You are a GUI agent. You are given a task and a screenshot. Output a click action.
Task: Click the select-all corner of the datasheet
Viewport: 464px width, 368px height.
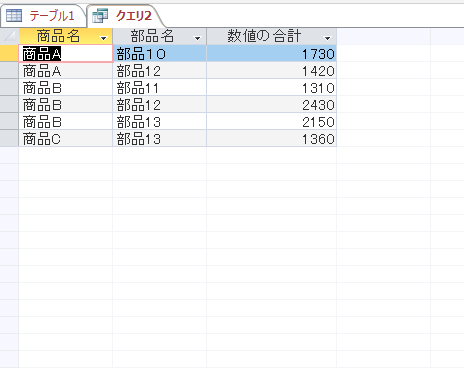click(9, 36)
